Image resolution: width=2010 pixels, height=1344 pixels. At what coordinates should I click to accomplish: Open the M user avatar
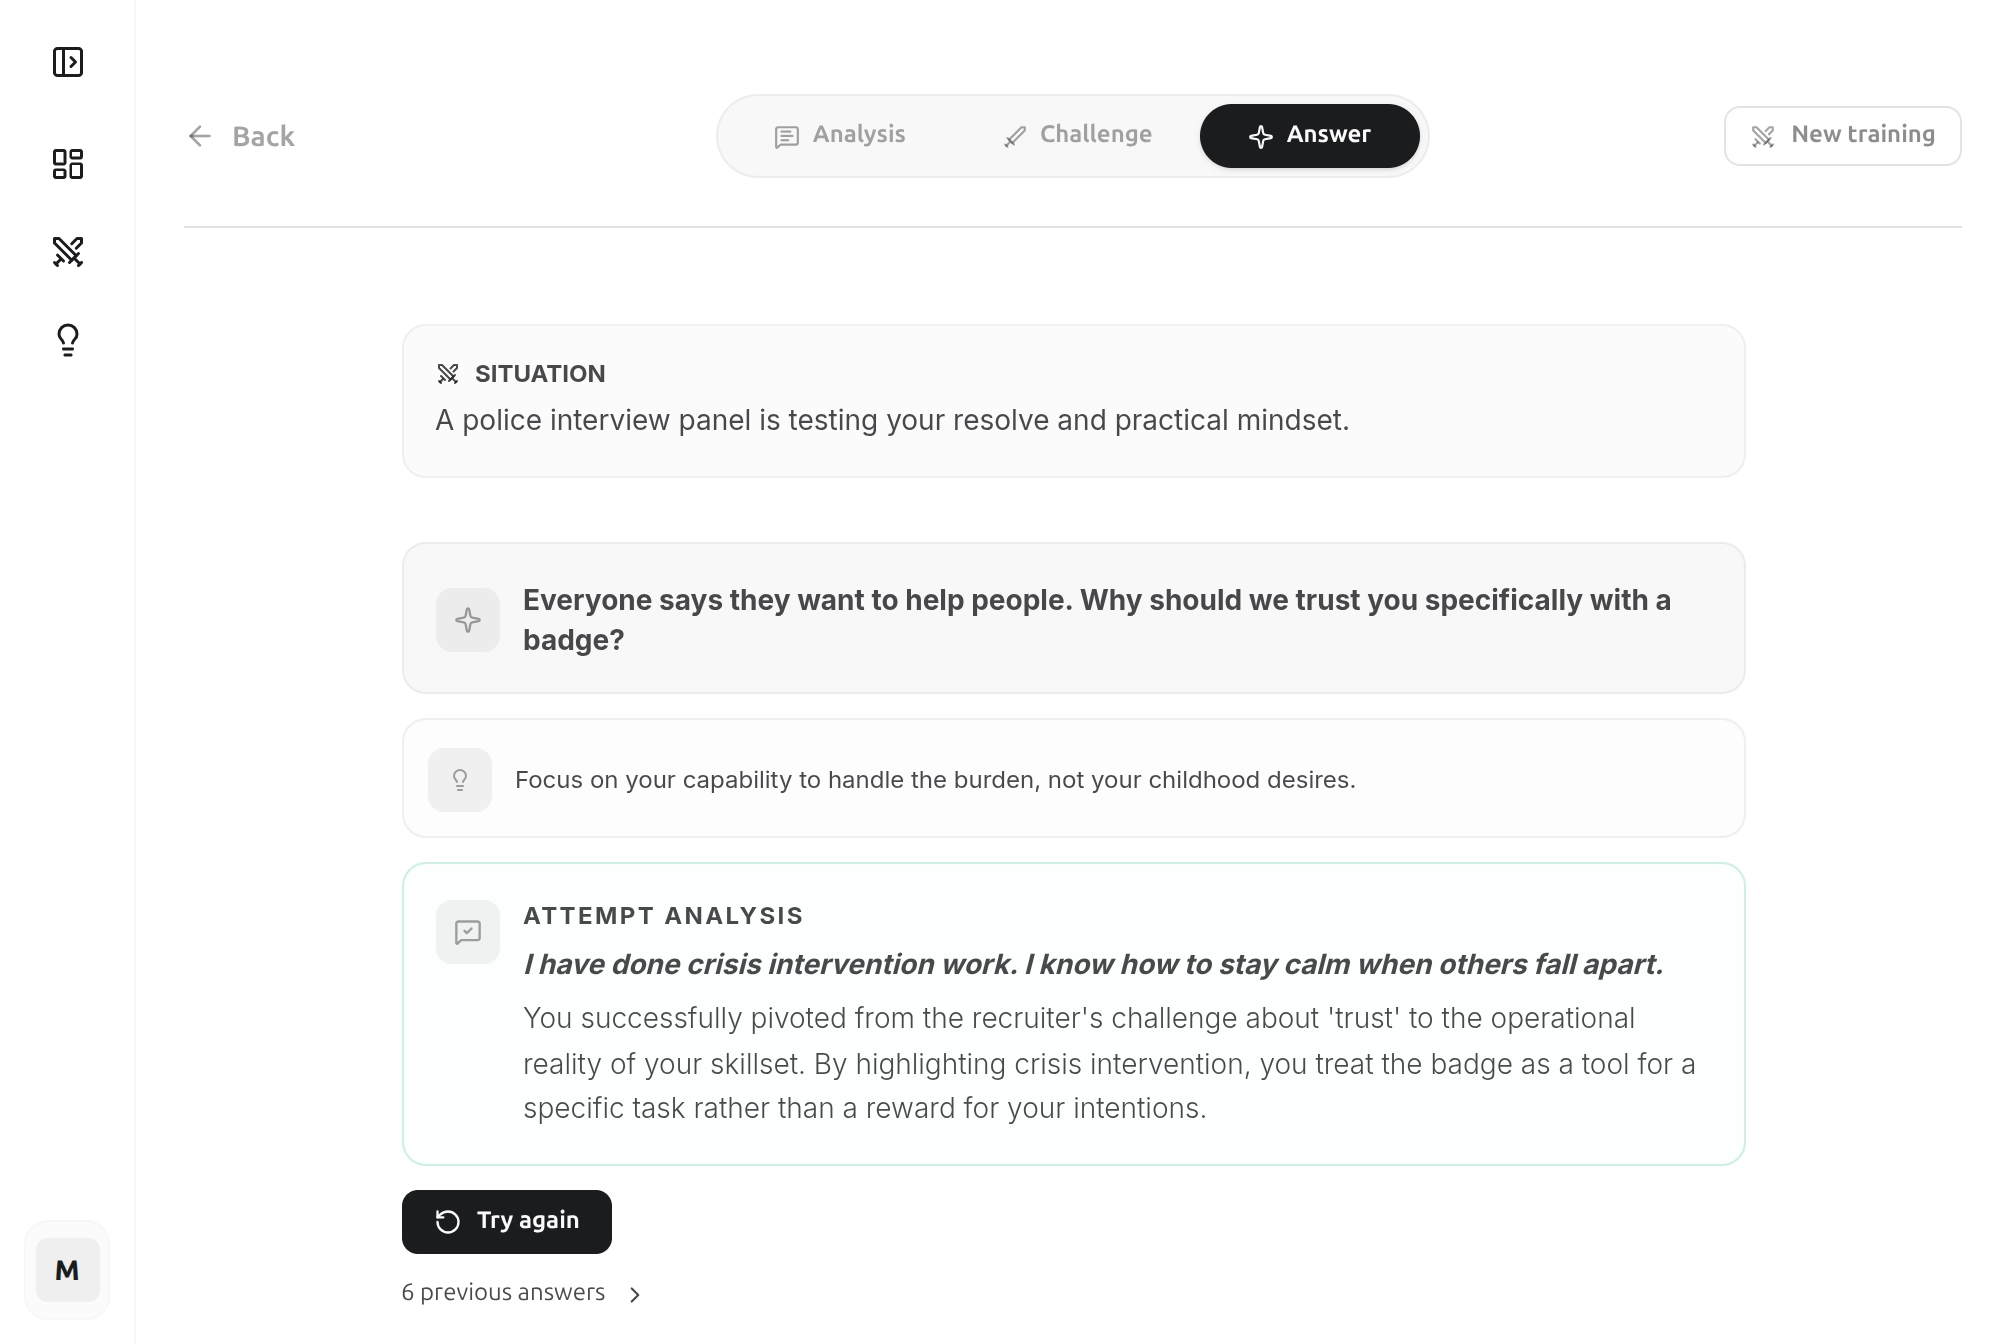[x=68, y=1270]
